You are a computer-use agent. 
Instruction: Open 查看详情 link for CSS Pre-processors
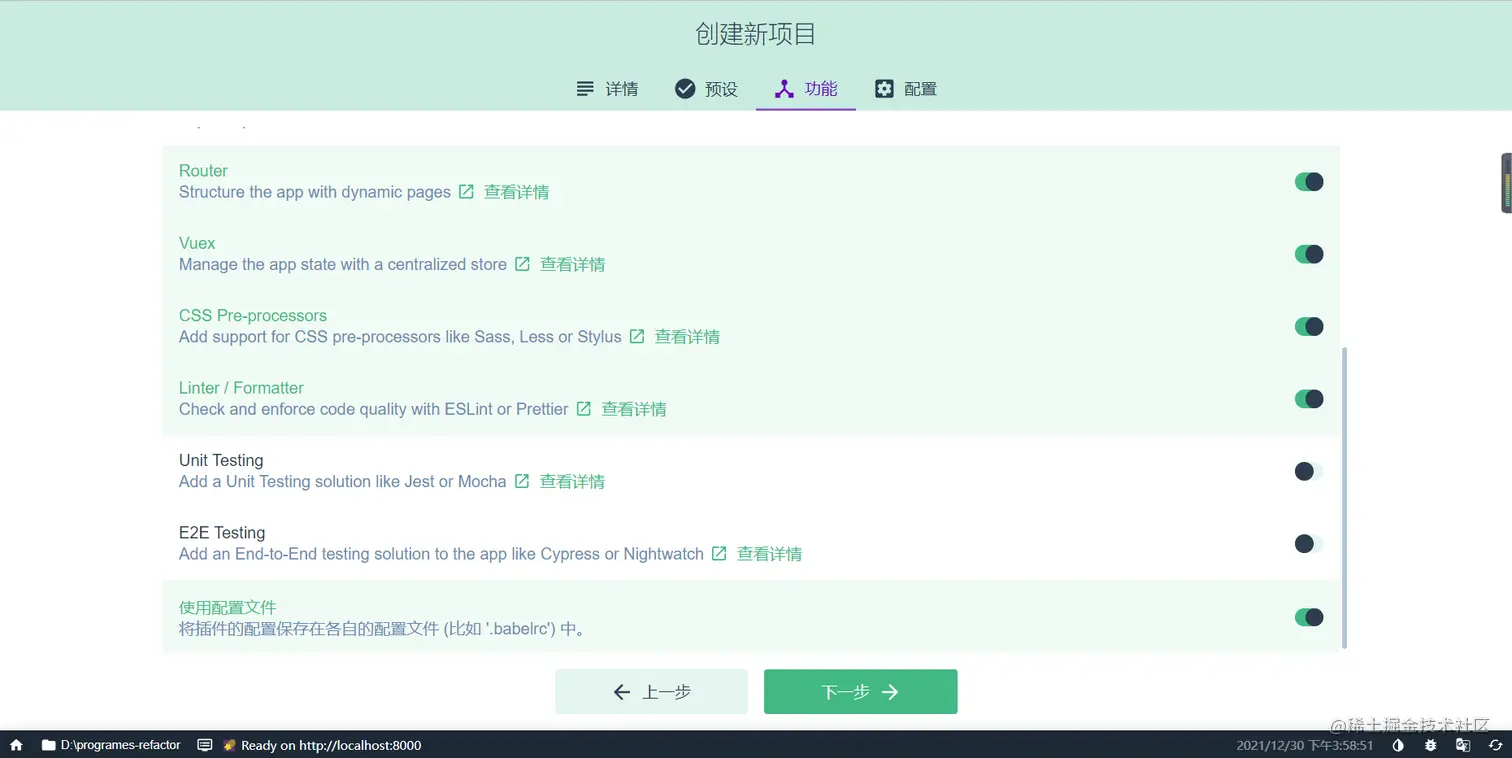[687, 337]
